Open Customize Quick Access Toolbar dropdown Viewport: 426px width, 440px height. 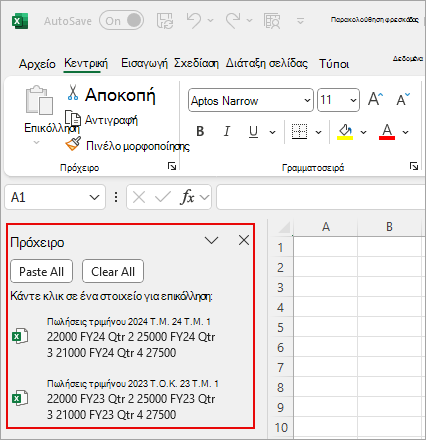(x=300, y=21)
